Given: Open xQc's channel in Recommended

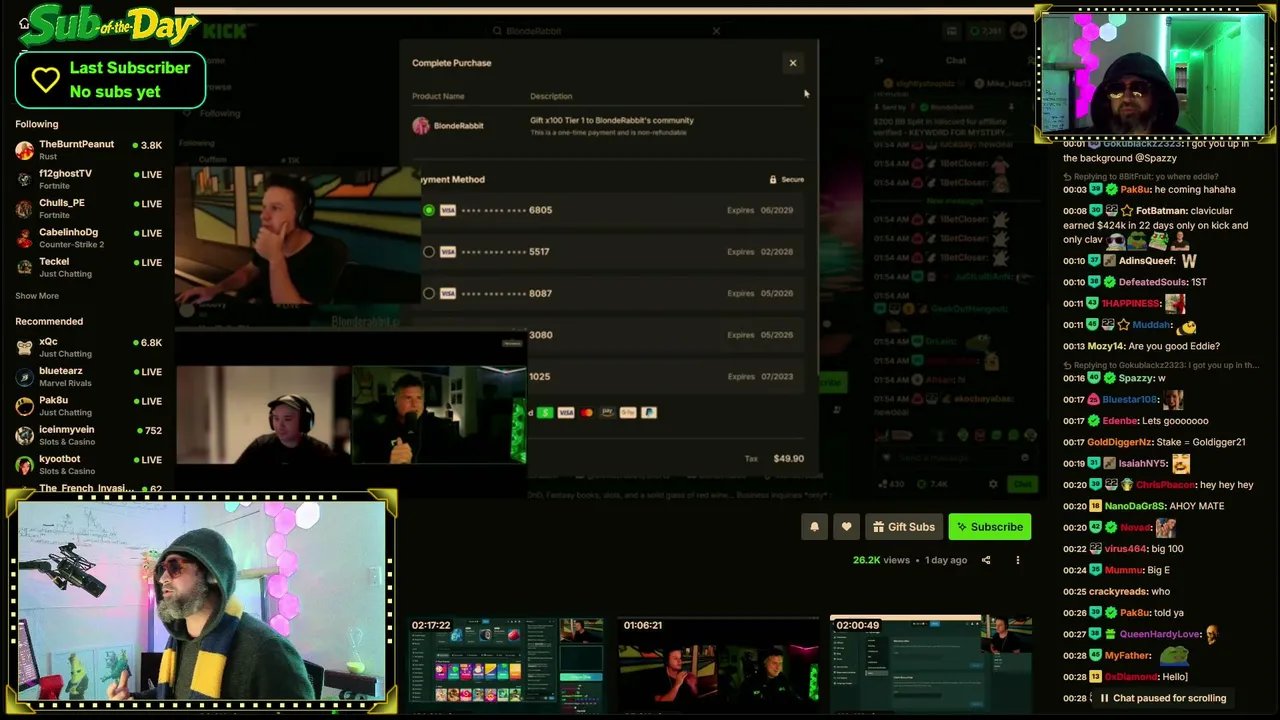Looking at the screenshot, I should [88, 347].
